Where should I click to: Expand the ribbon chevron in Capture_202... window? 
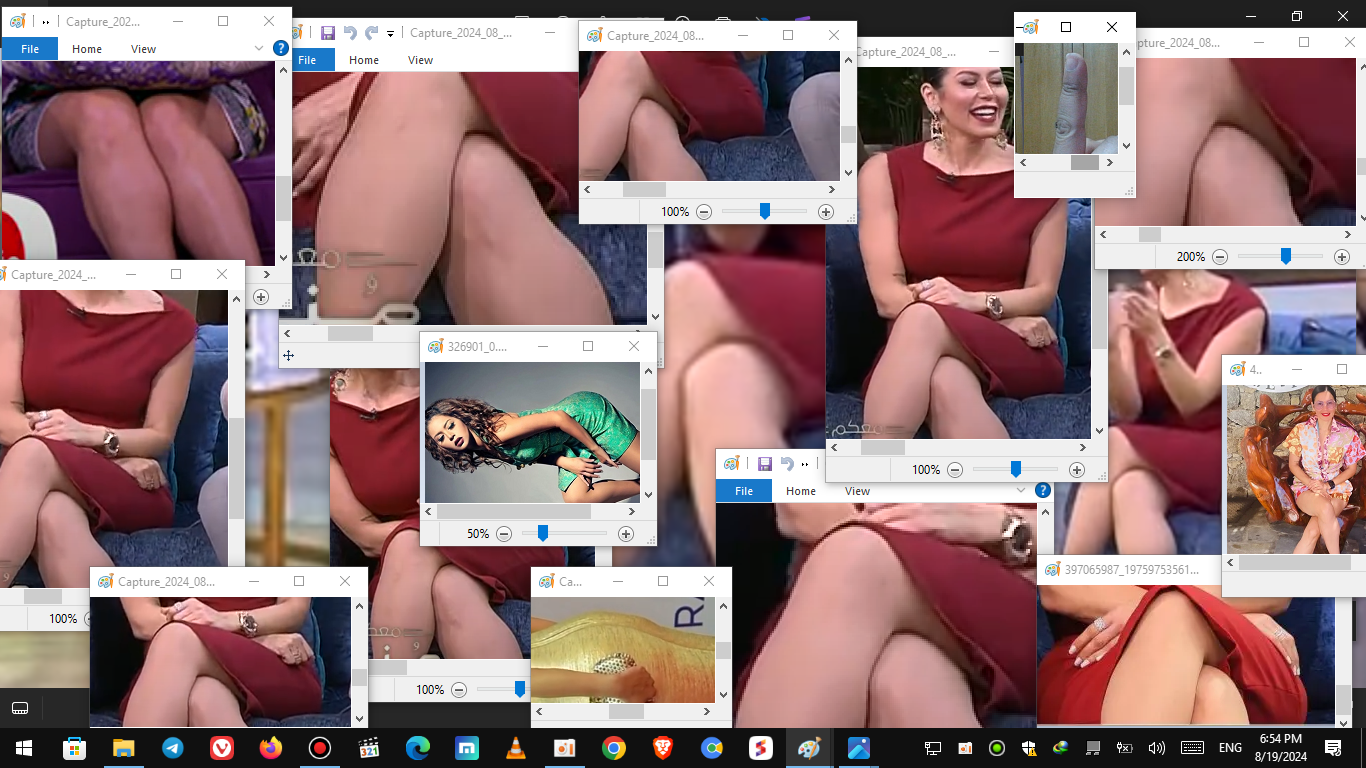(259, 48)
